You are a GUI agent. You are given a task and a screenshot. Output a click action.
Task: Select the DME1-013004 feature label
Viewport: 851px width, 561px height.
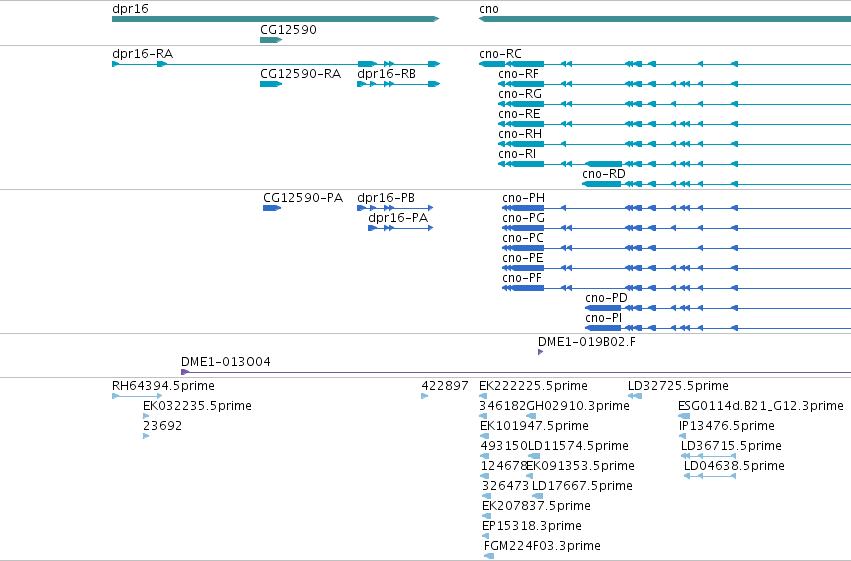(226, 362)
